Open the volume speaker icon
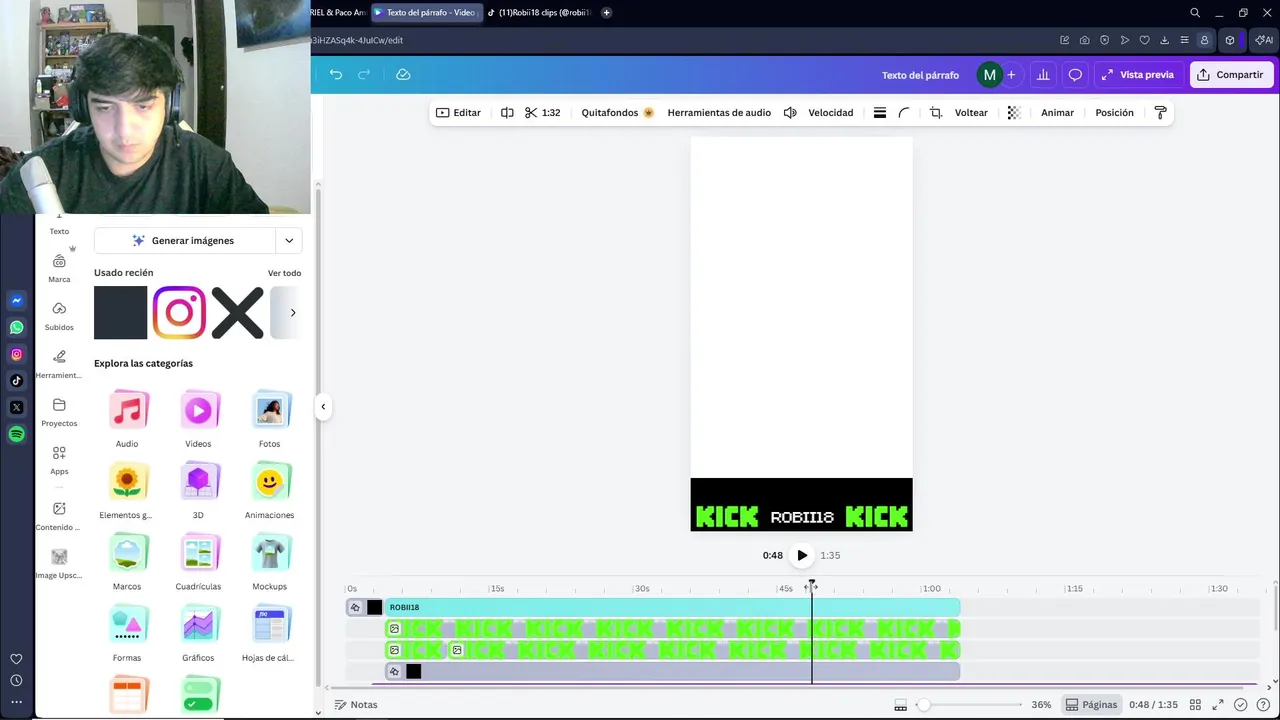 click(790, 113)
